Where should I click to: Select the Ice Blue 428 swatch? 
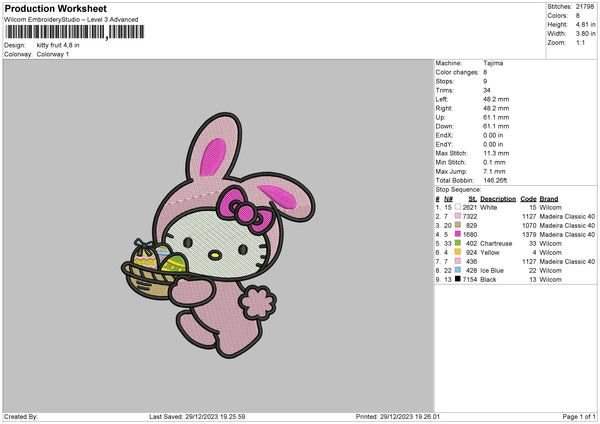(x=457, y=270)
